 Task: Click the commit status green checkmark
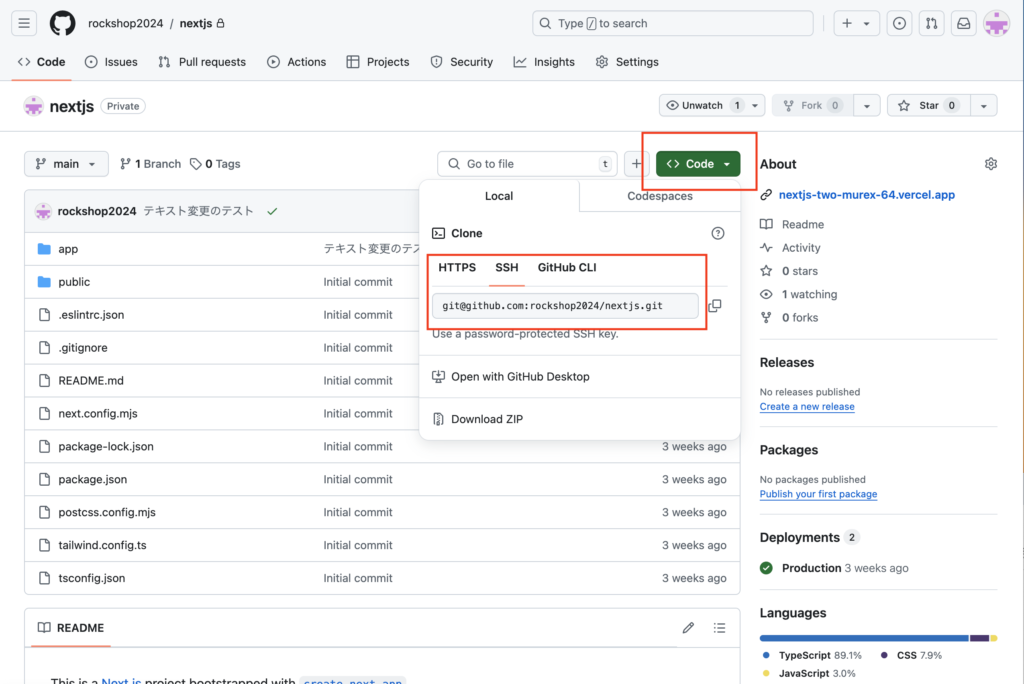[x=272, y=211]
